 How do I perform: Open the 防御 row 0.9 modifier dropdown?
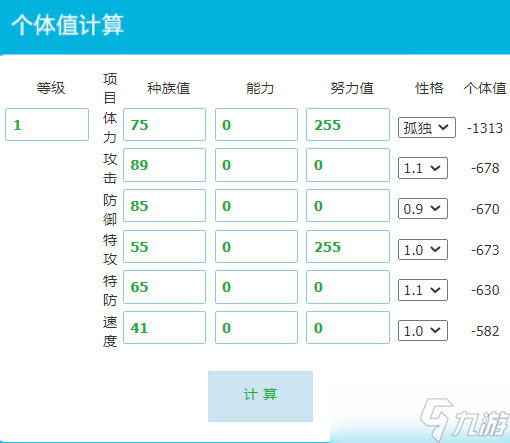(423, 209)
